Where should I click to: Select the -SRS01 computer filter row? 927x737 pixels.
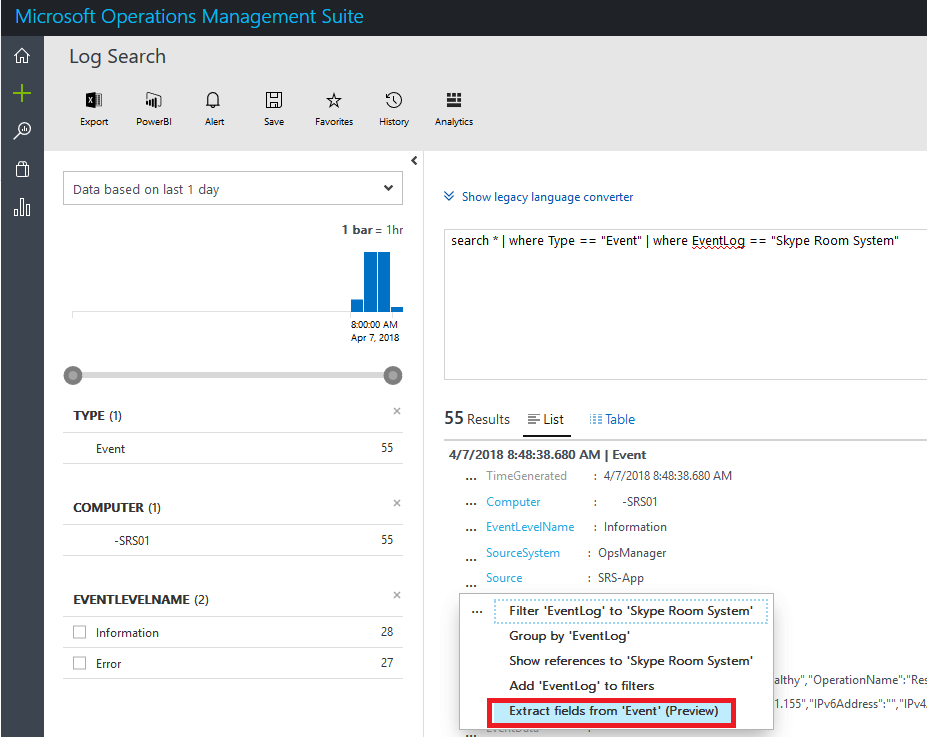tap(233, 540)
